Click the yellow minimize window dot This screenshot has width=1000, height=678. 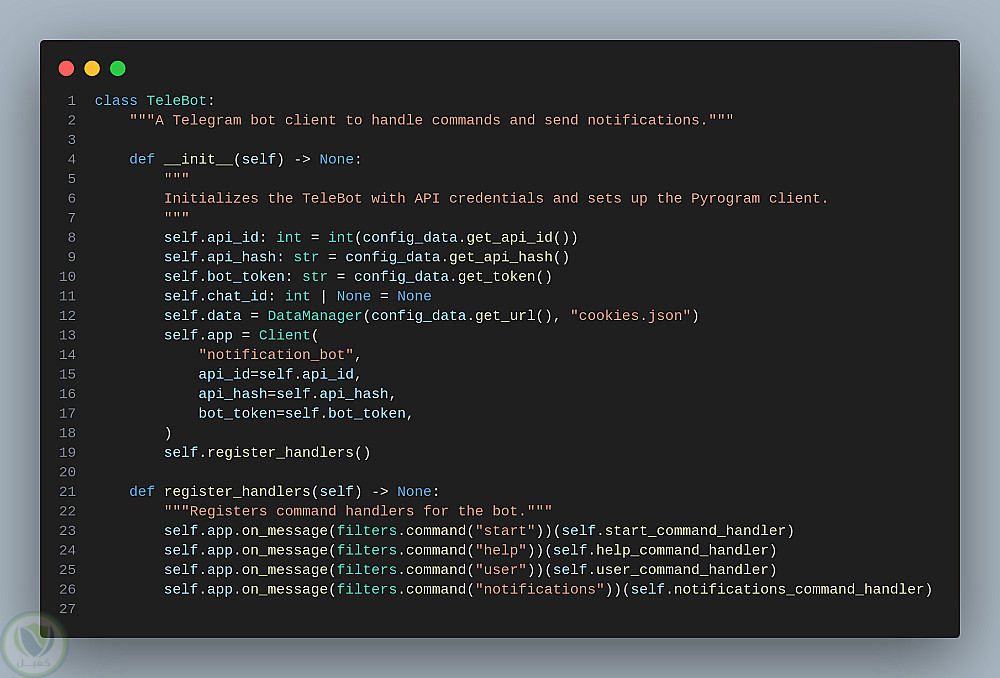[x=92, y=68]
